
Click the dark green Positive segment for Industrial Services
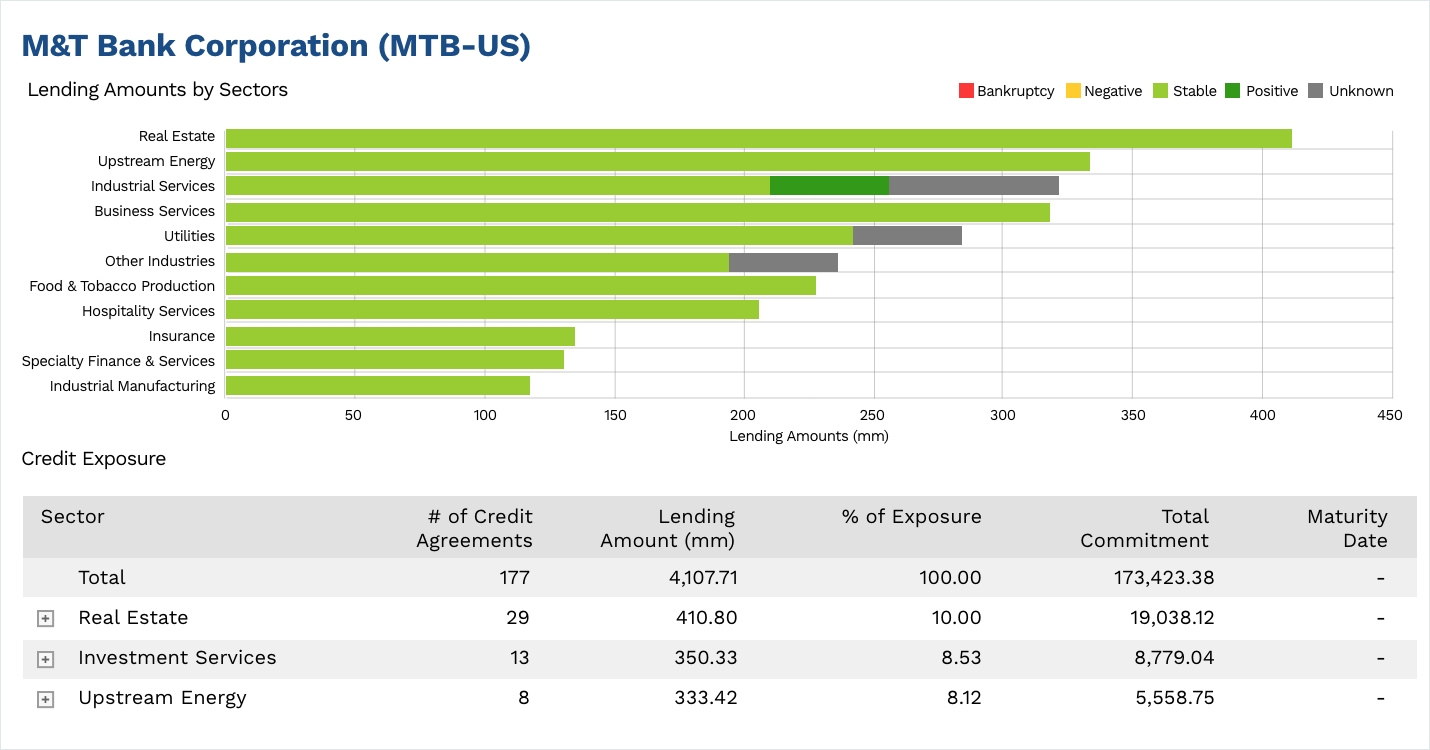(x=828, y=185)
